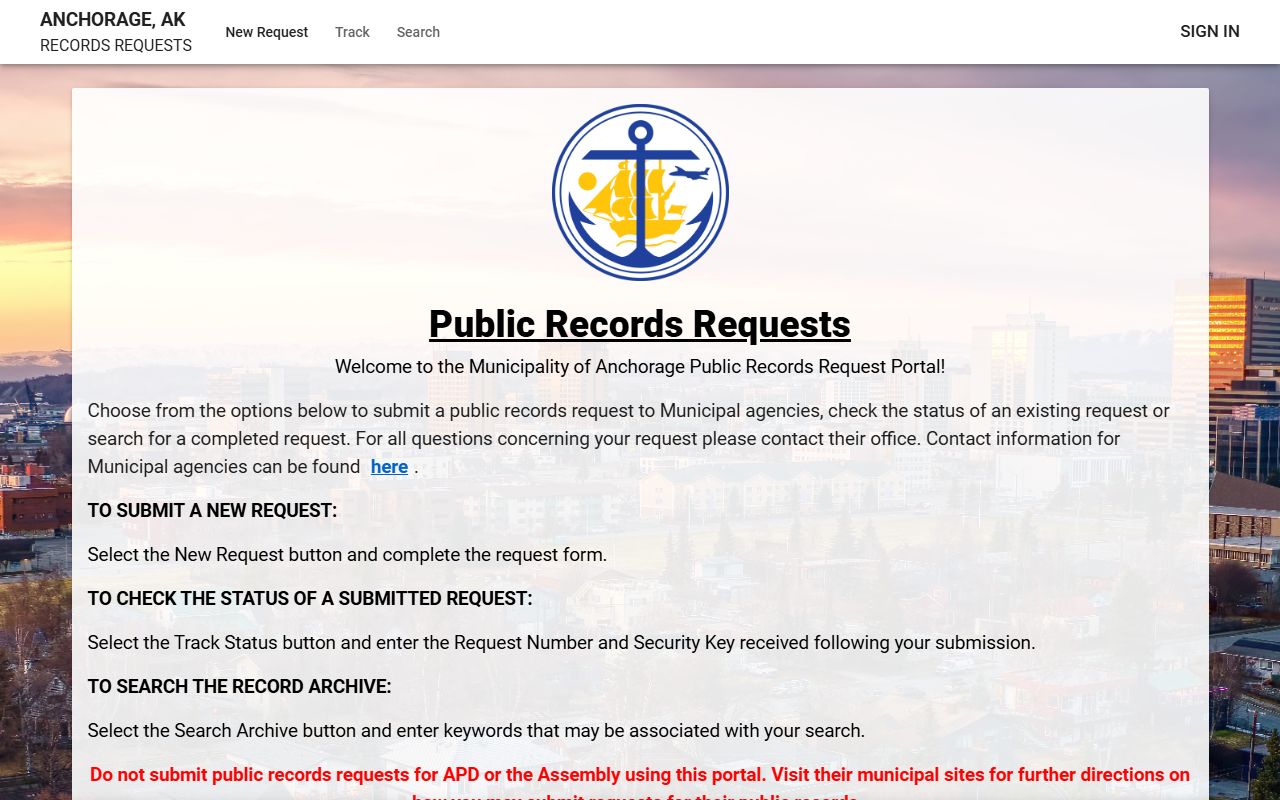
Task: Open the 'here' contact information link
Action: [x=389, y=466]
